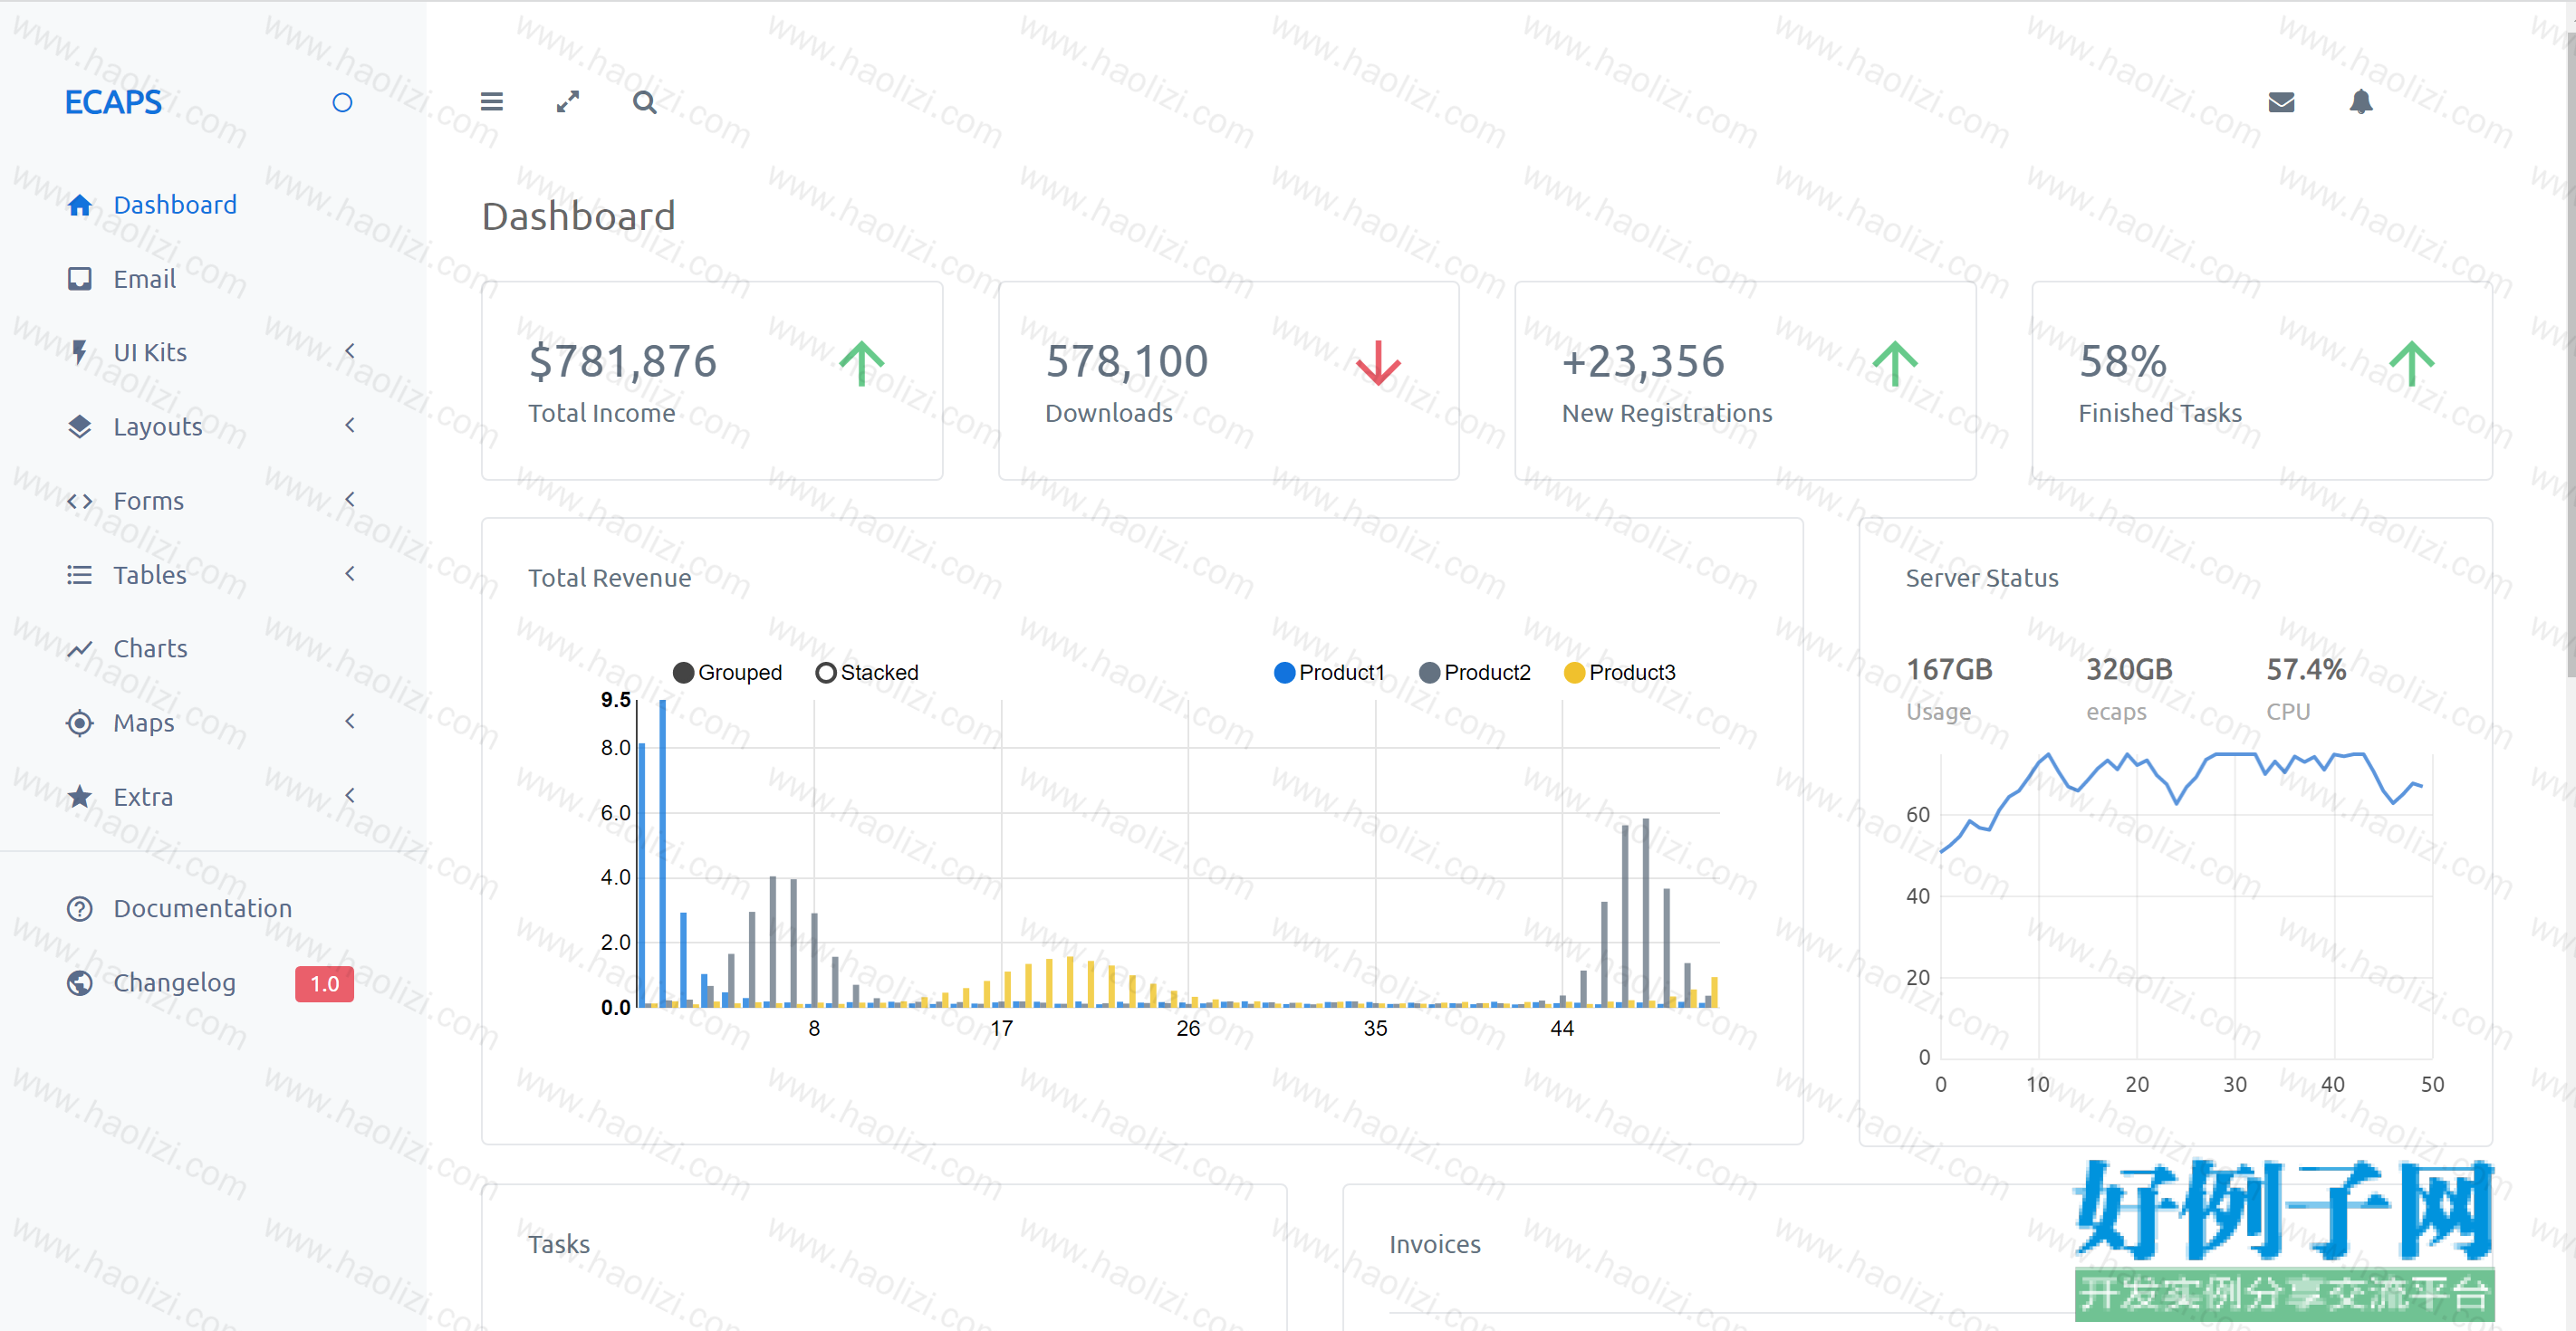Viewport: 2576px width, 1331px height.
Task: Open search with the magnifier icon
Action: click(x=645, y=102)
